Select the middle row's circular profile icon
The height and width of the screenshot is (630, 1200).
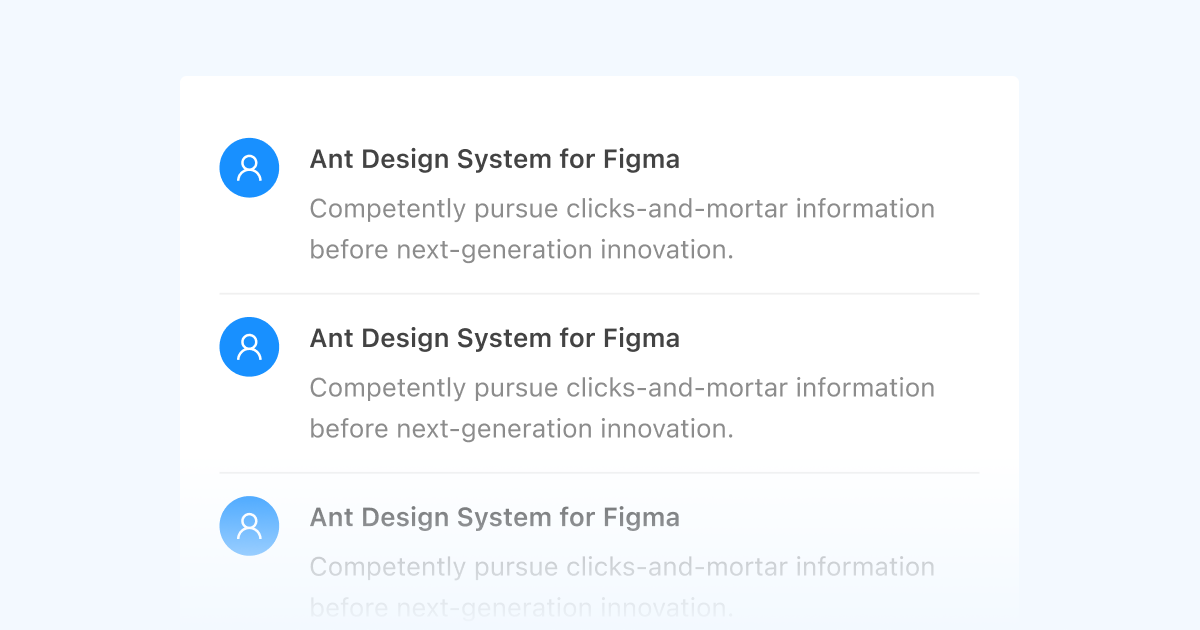pos(249,346)
